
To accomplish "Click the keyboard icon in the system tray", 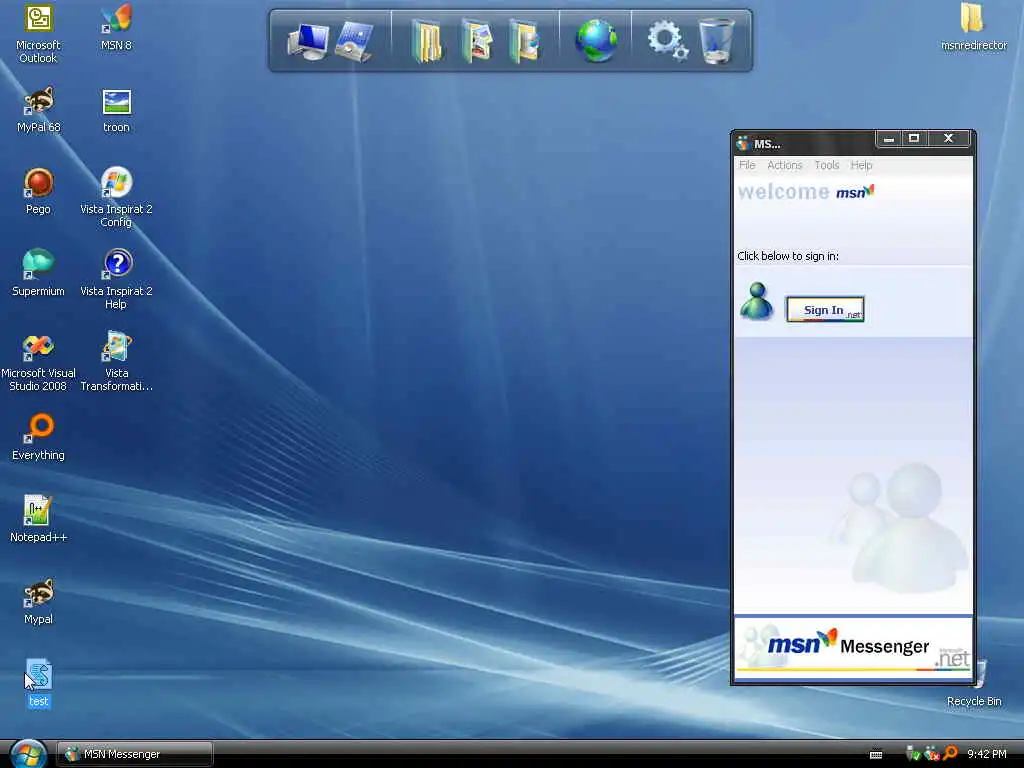I will click(876, 755).
